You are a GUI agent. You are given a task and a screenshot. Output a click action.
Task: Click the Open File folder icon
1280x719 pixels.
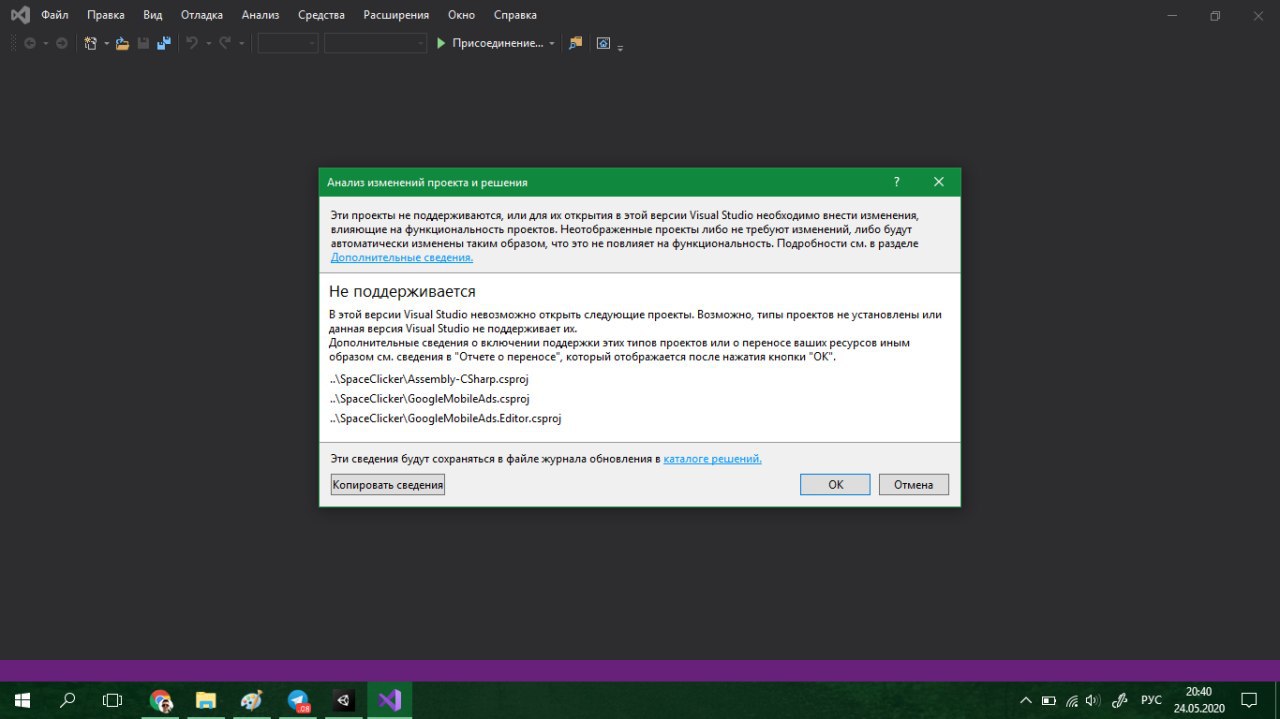pos(123,43)
